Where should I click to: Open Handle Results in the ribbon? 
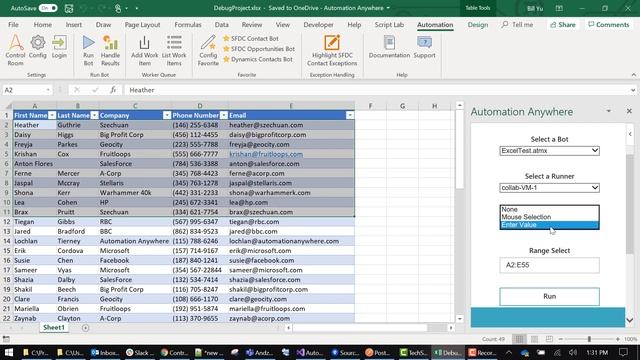tap(110, 50)
